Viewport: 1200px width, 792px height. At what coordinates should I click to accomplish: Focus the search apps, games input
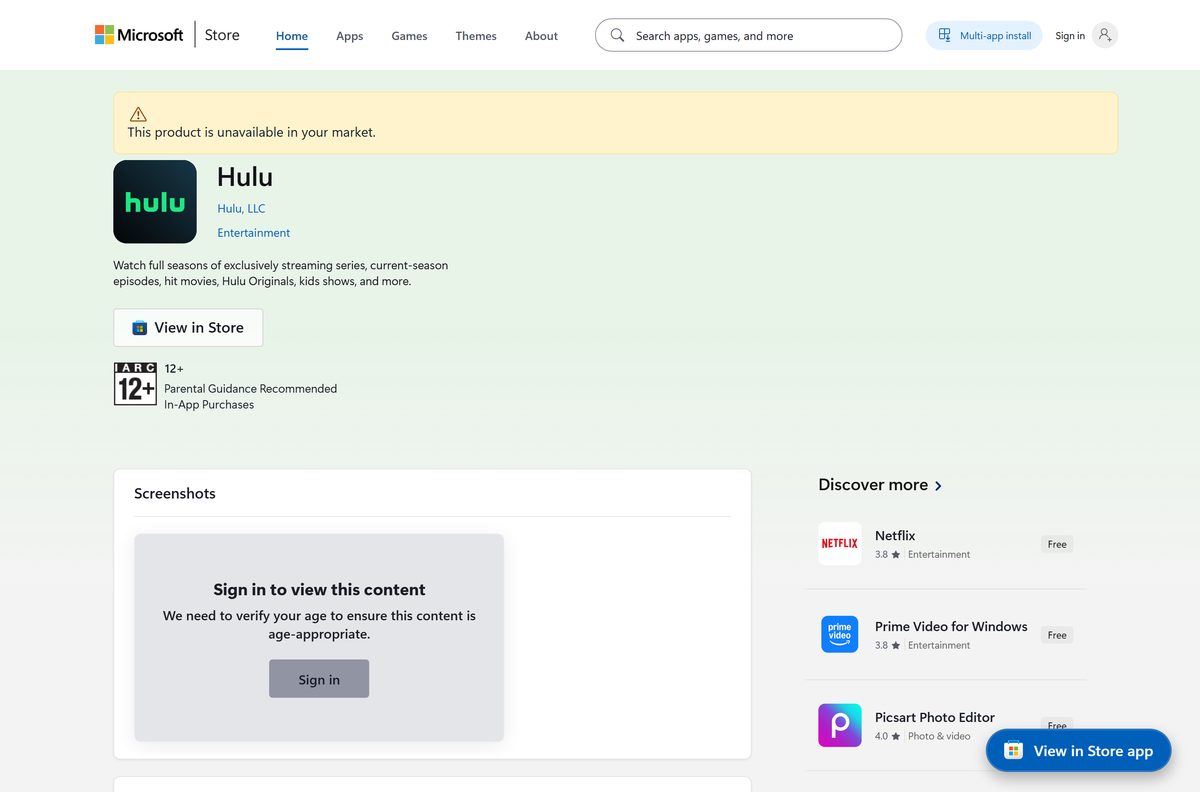(748, 35)
